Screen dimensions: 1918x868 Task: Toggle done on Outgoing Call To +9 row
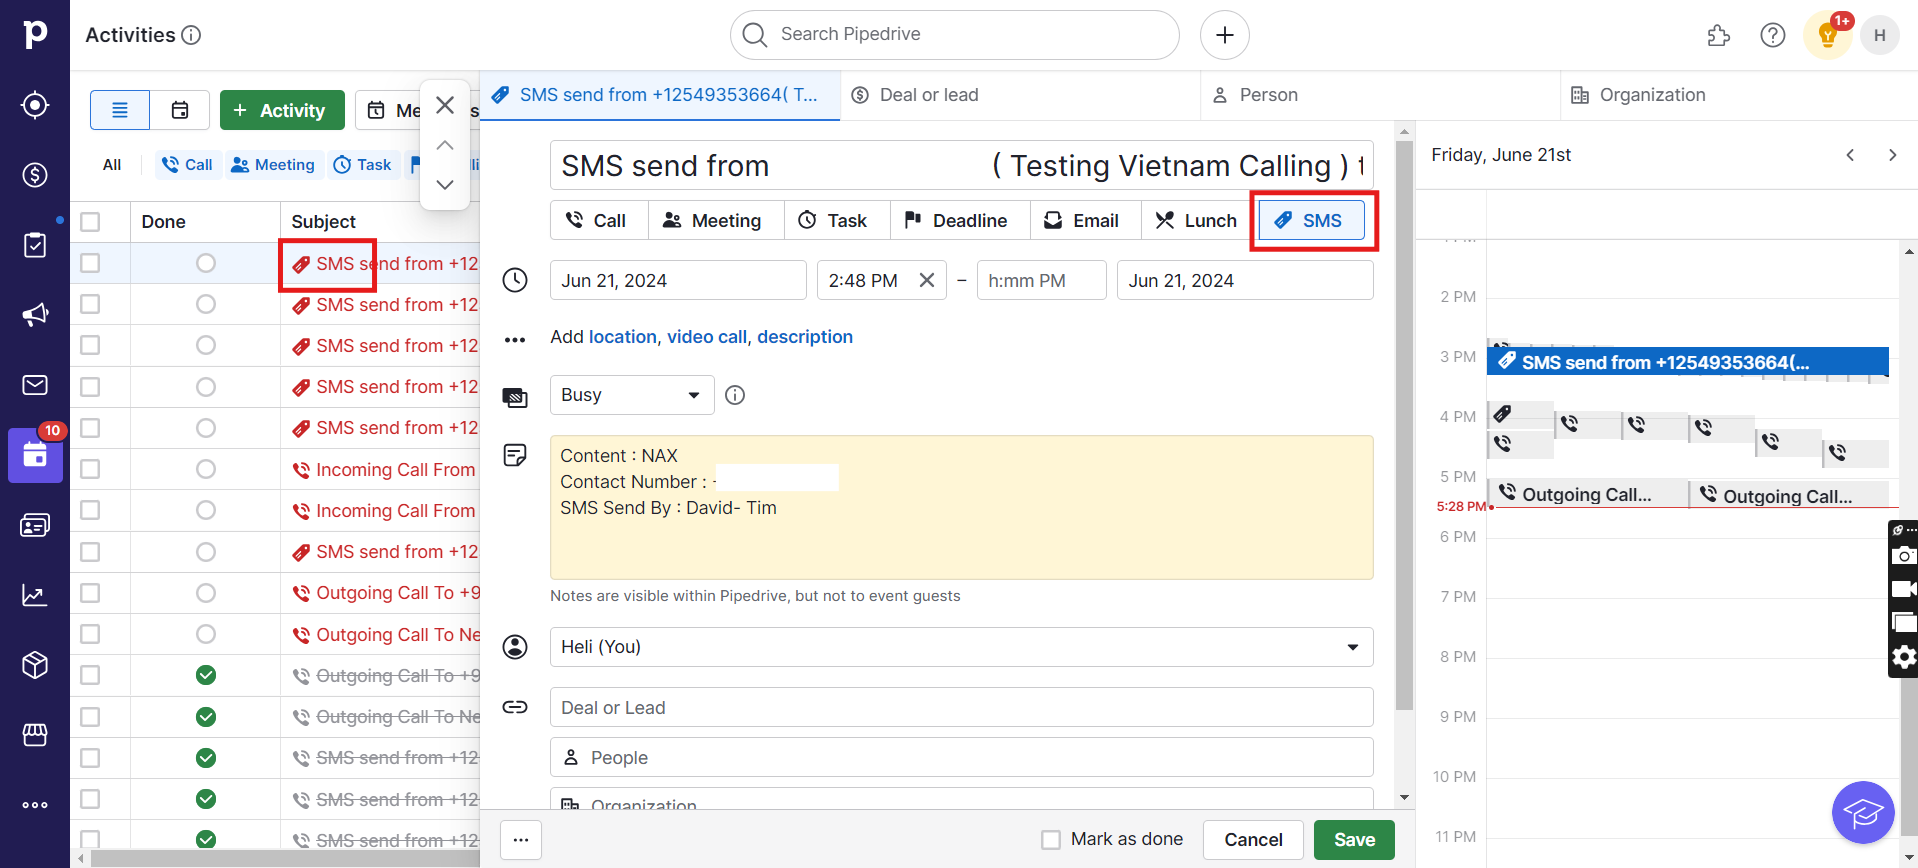(x=206, y=593)
